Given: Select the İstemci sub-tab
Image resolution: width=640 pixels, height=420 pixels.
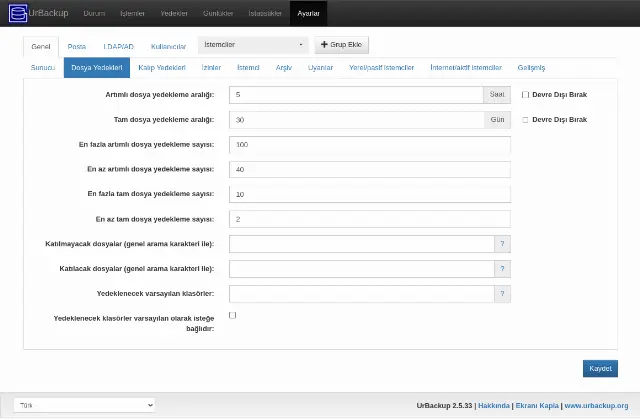Looking at the screenshot, I should pos(248,68).
